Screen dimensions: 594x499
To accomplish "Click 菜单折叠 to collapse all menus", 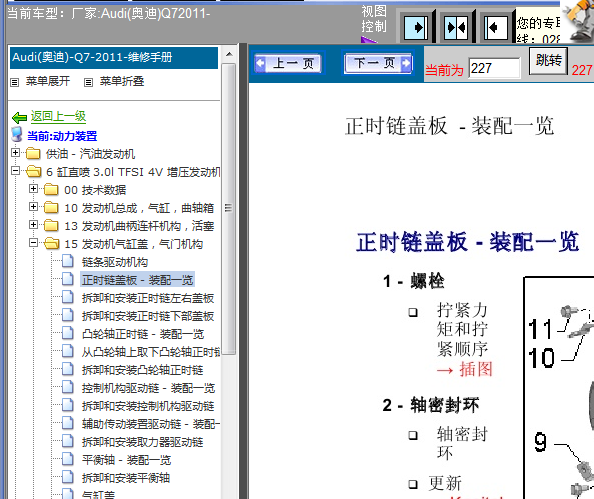I will point(122,81).
